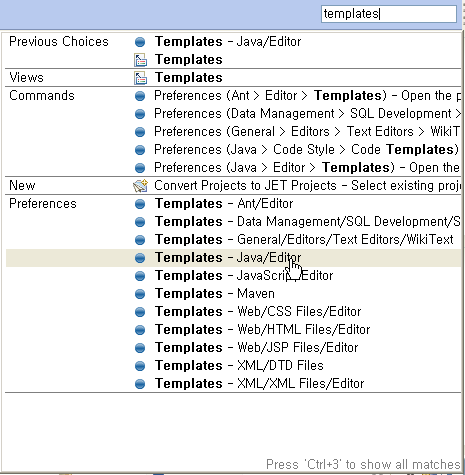
Task: Choose Convert Projects to JET Projects entry
Action: (307, 186)
